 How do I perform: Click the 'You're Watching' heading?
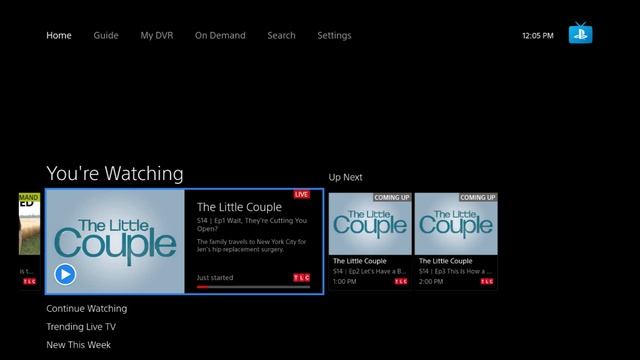[115, 173]
